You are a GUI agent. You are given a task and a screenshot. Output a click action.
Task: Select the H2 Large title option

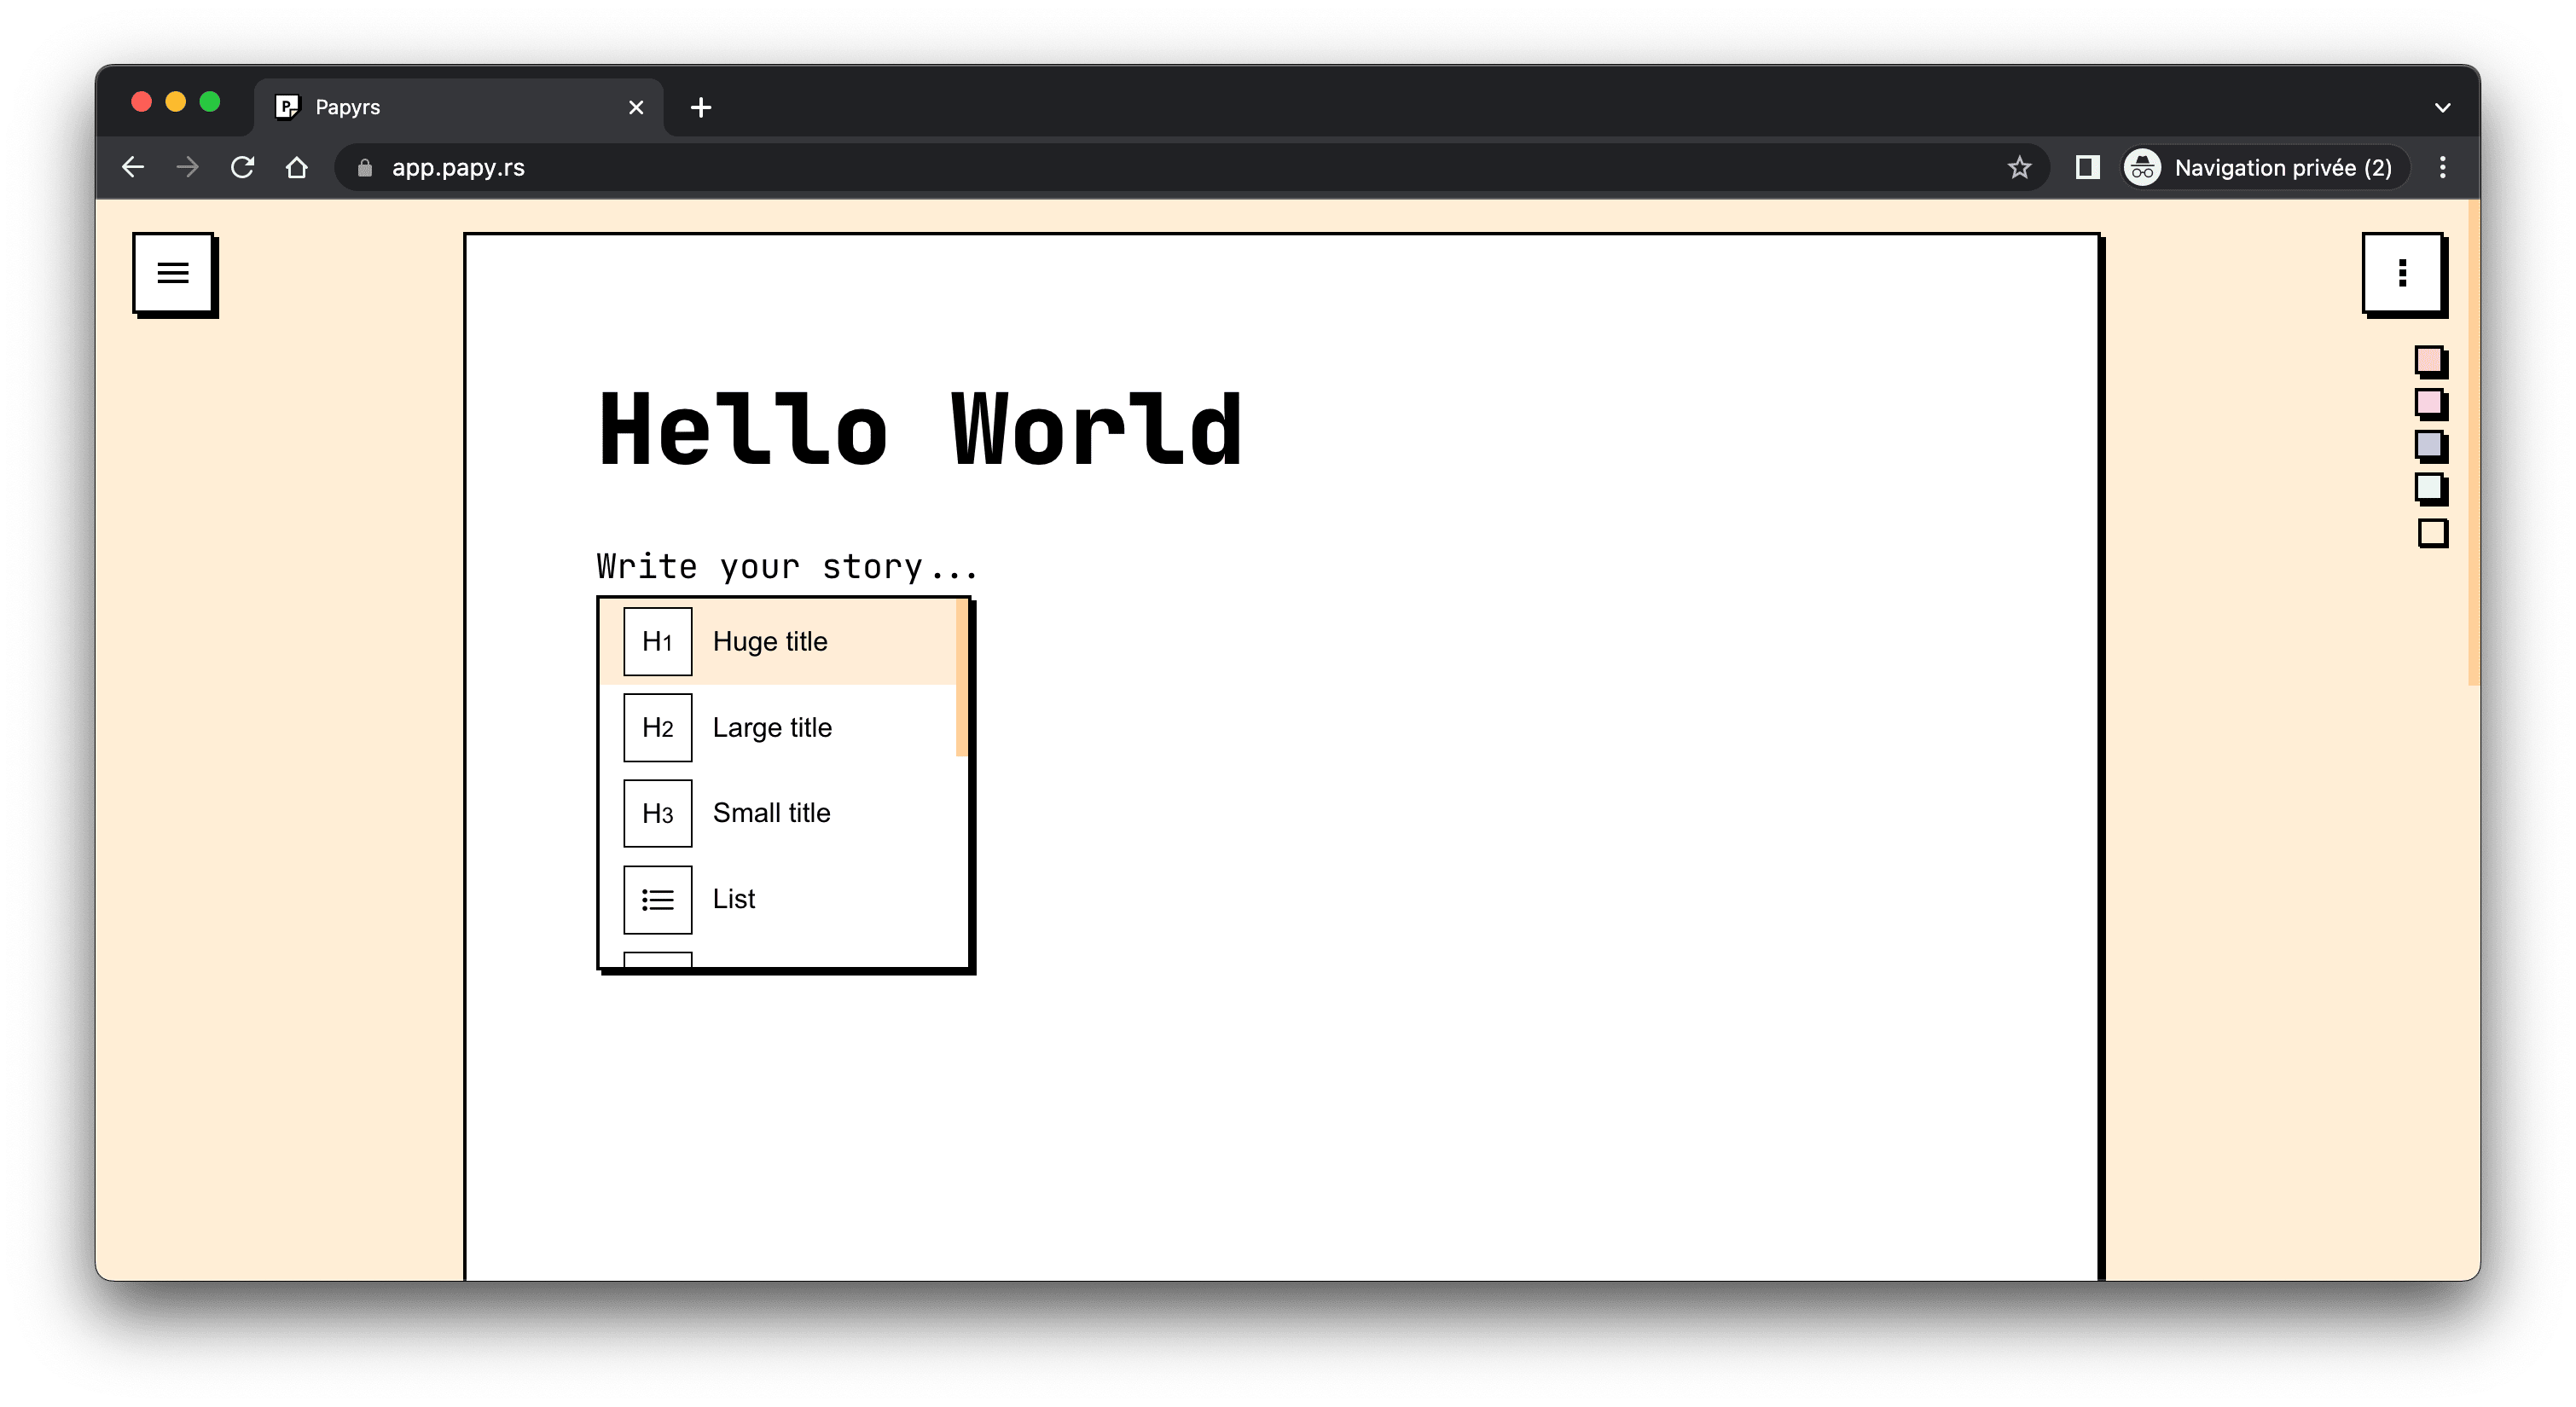click(x=778, y=727)
